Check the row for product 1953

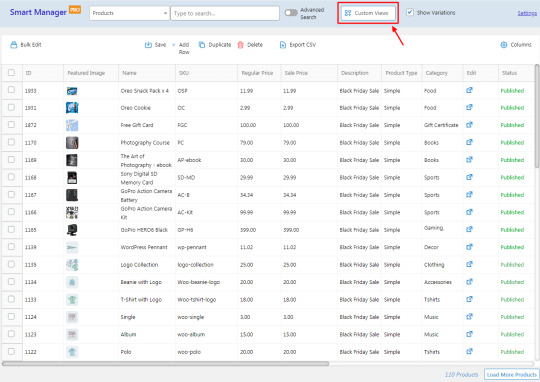tap(11, 90)
